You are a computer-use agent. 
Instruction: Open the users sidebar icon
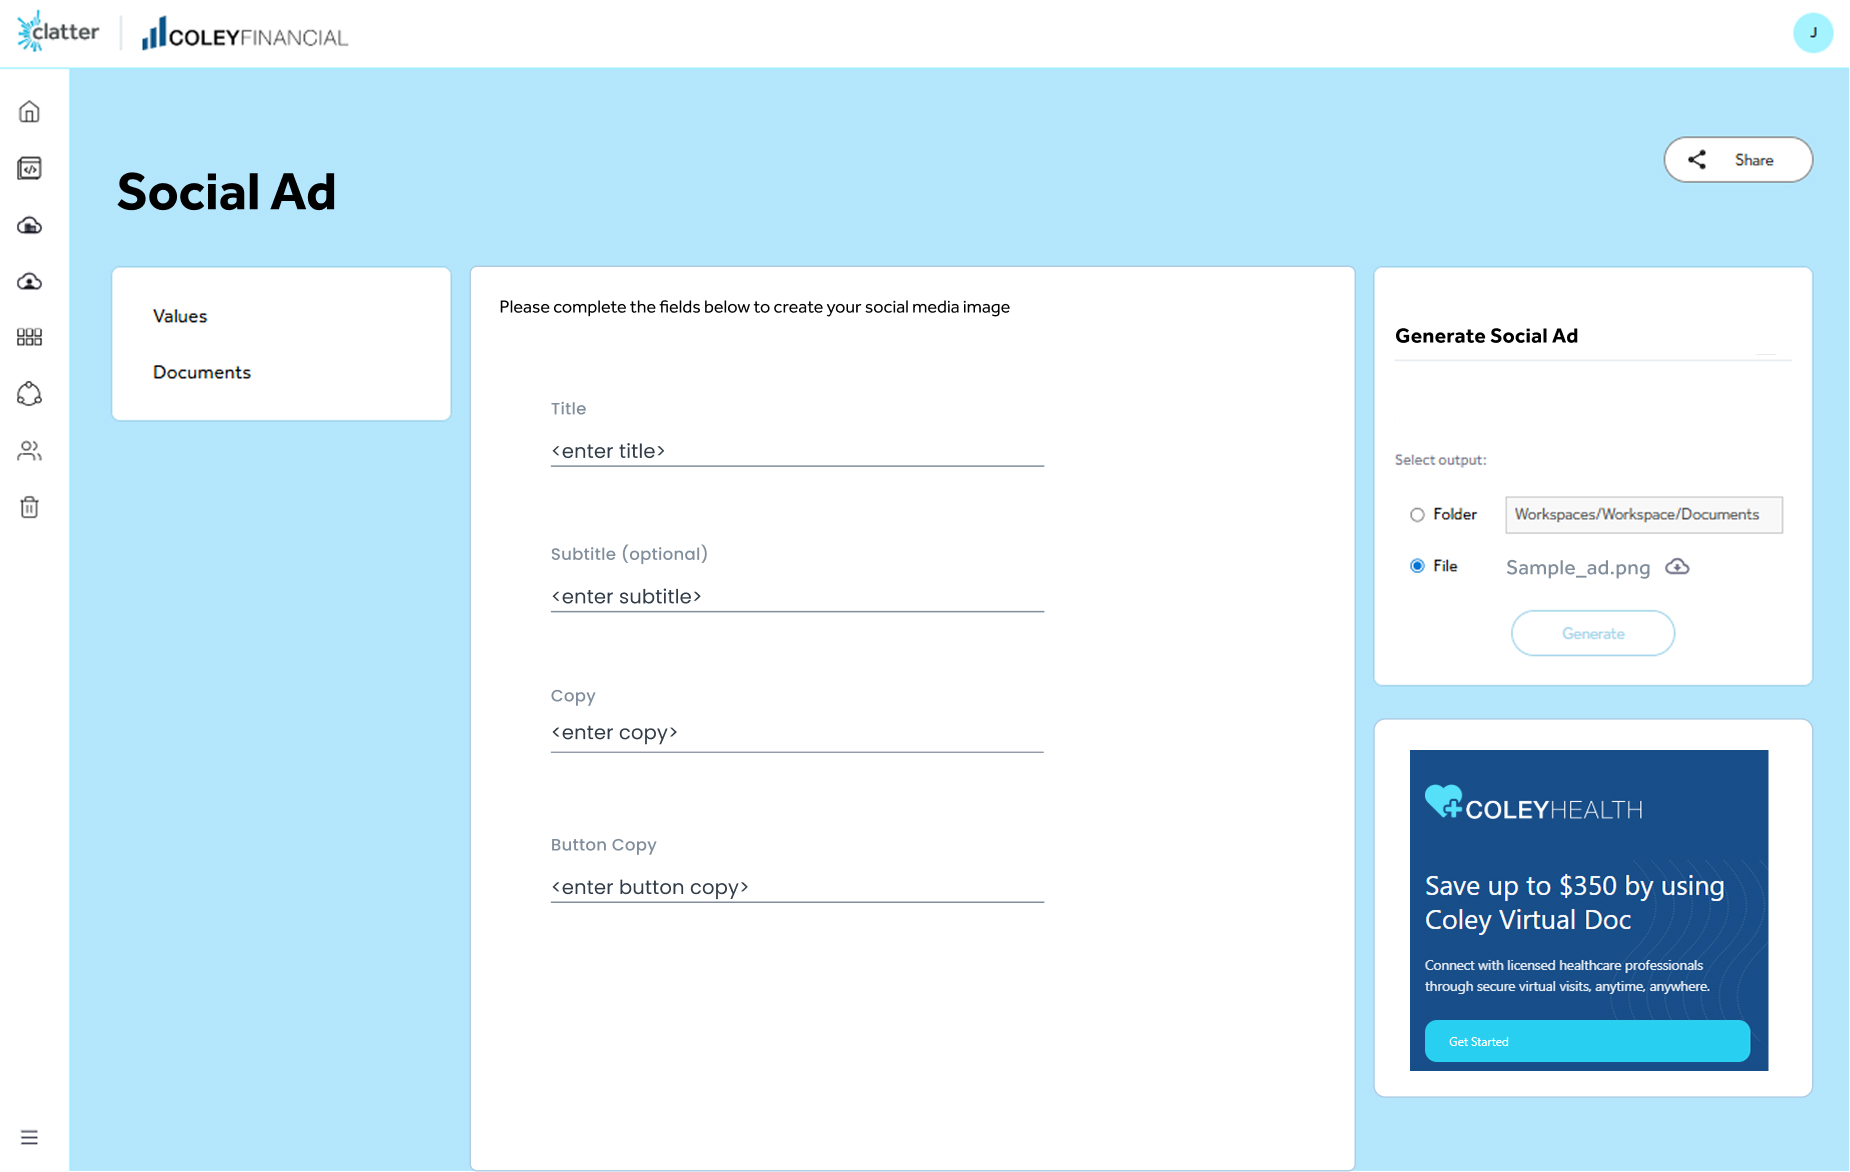click(29, 451)
